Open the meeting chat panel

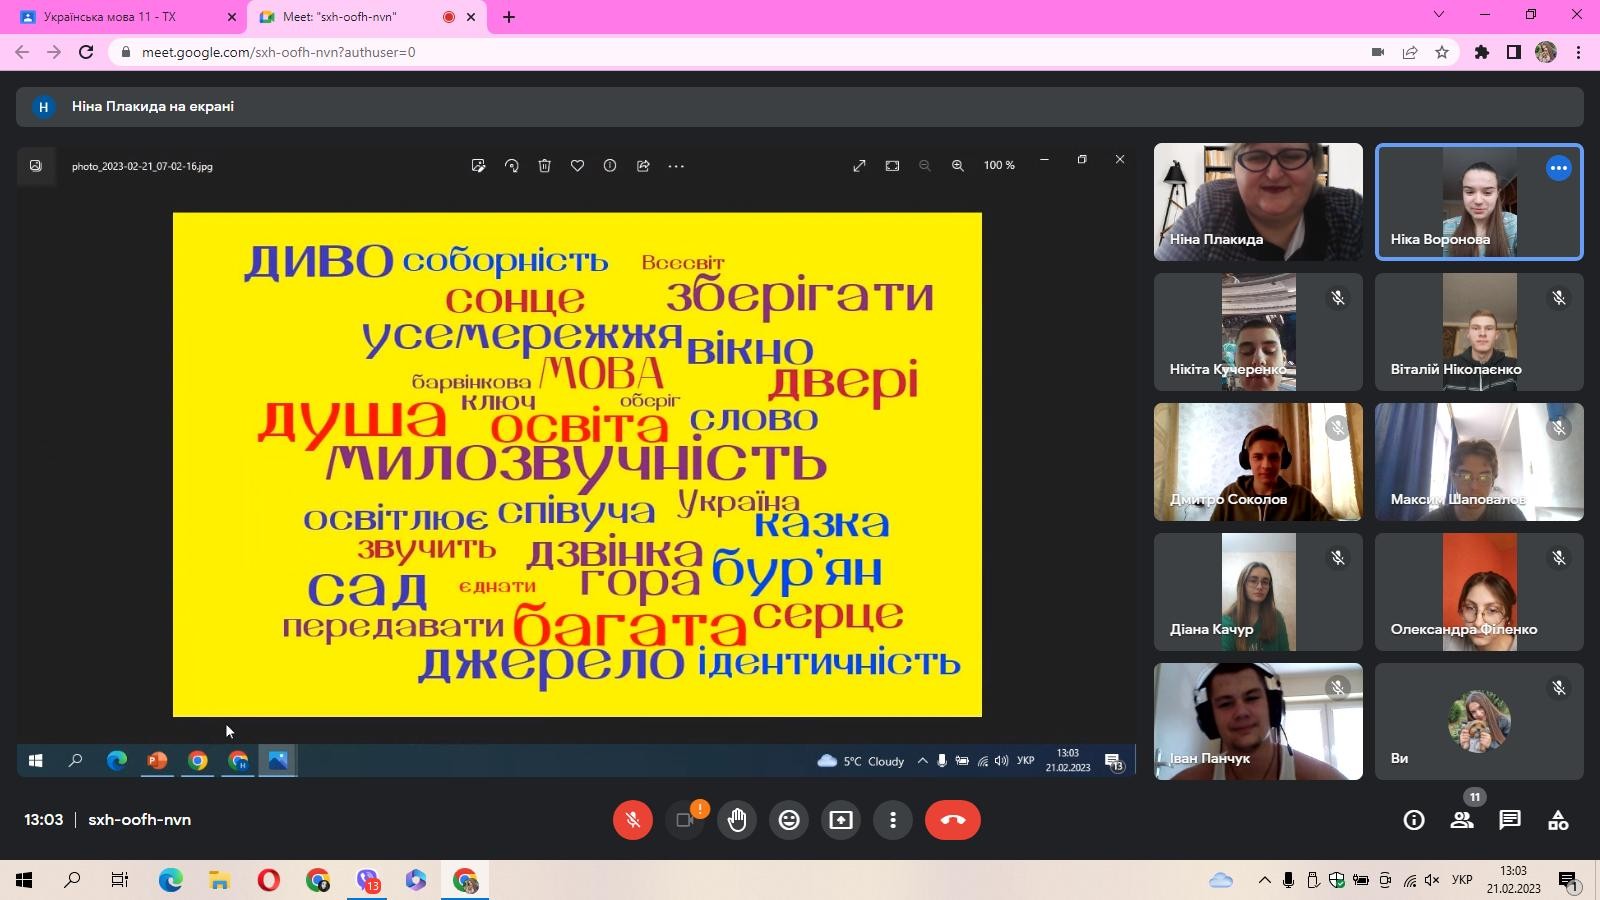pyautogui.click(x=1509, y=820)
